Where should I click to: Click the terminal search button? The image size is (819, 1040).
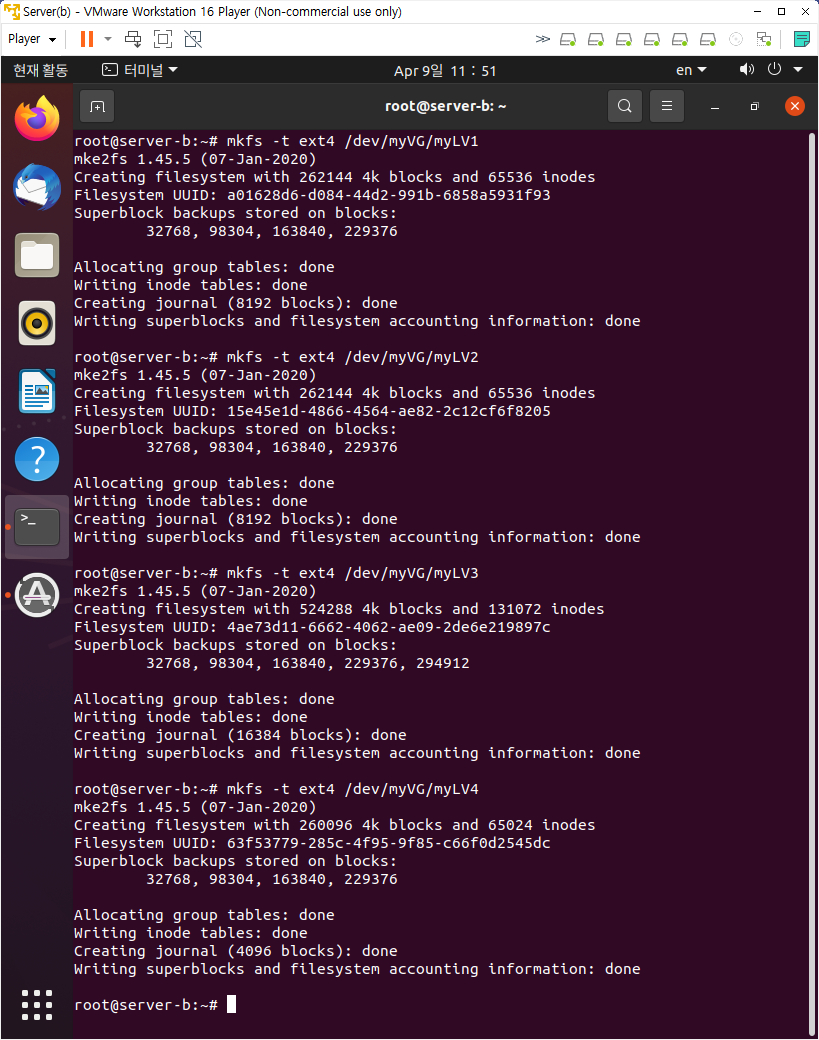click(625, 106)
